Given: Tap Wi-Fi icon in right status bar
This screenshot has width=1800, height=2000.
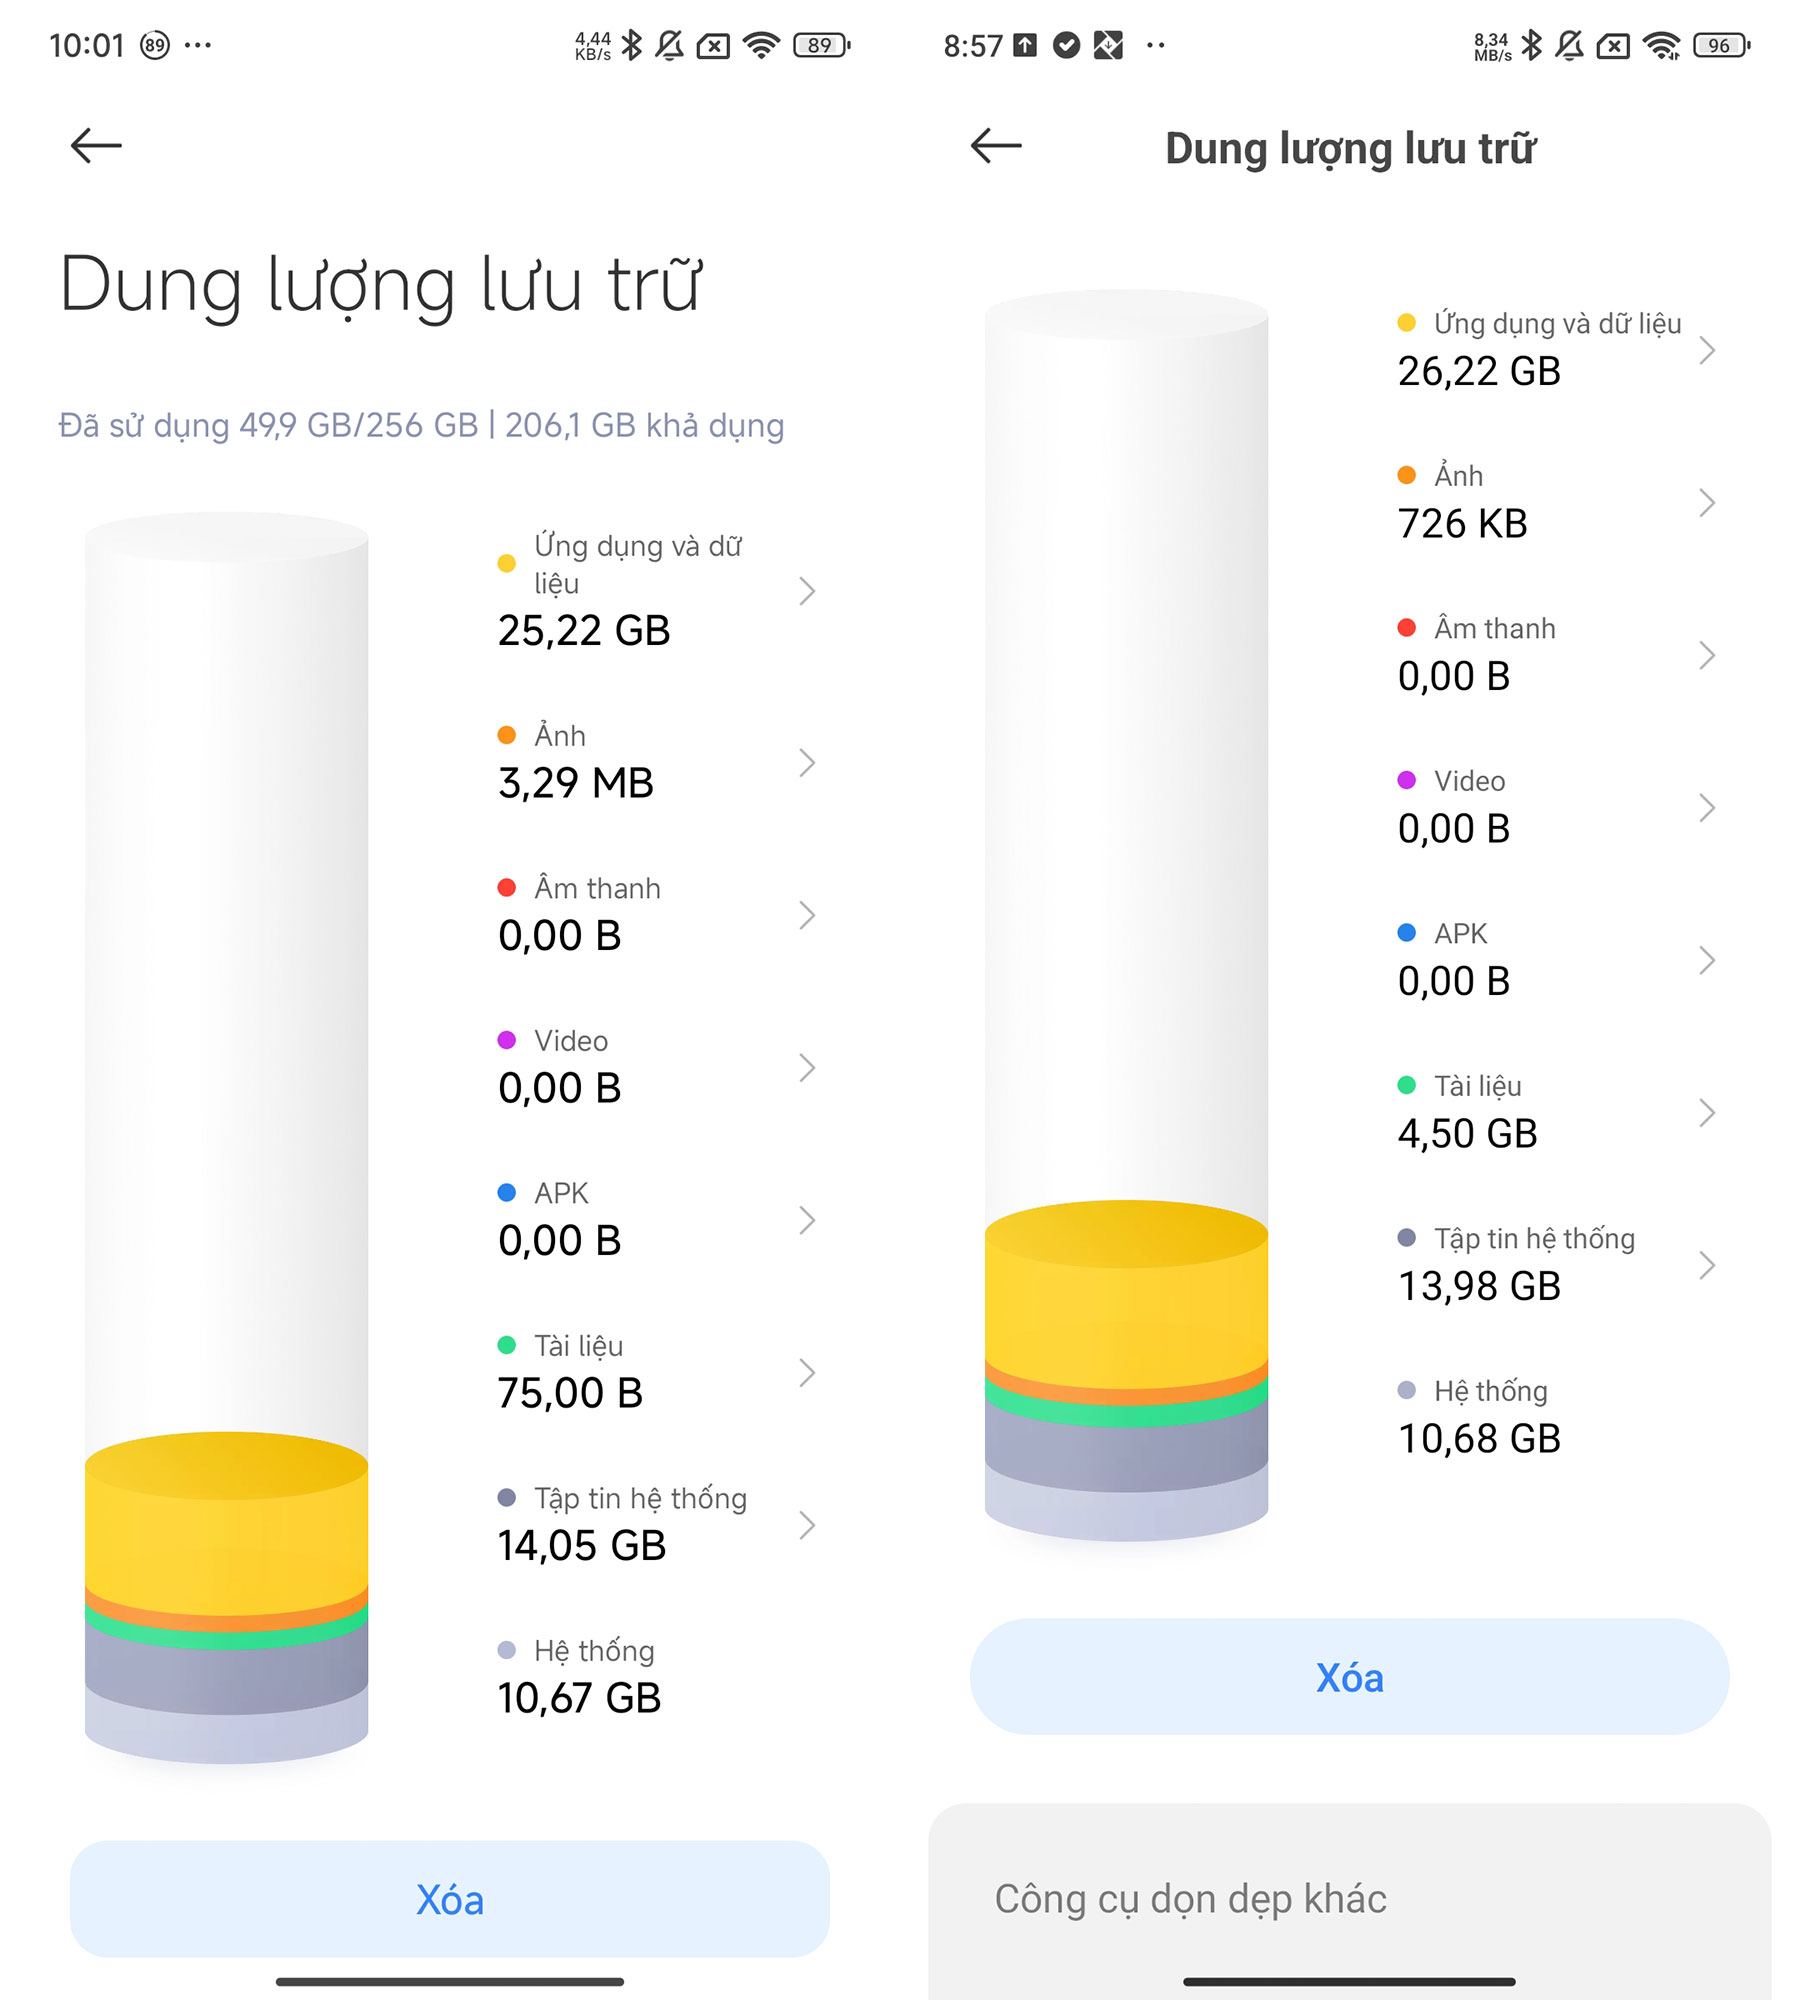Looking at the screenshot, I should (x=1662, y=45).
